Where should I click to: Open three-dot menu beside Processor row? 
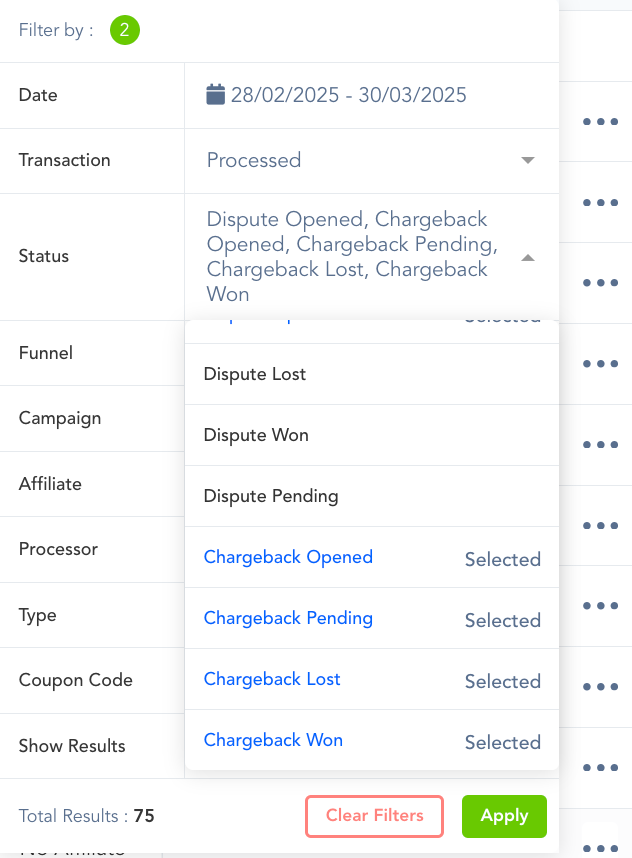click(600, 525)
